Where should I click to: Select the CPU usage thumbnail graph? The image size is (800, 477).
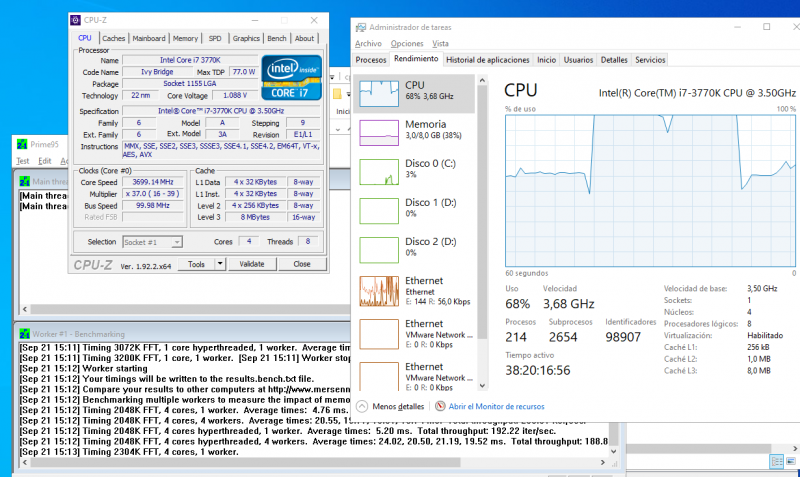[379, 93]
